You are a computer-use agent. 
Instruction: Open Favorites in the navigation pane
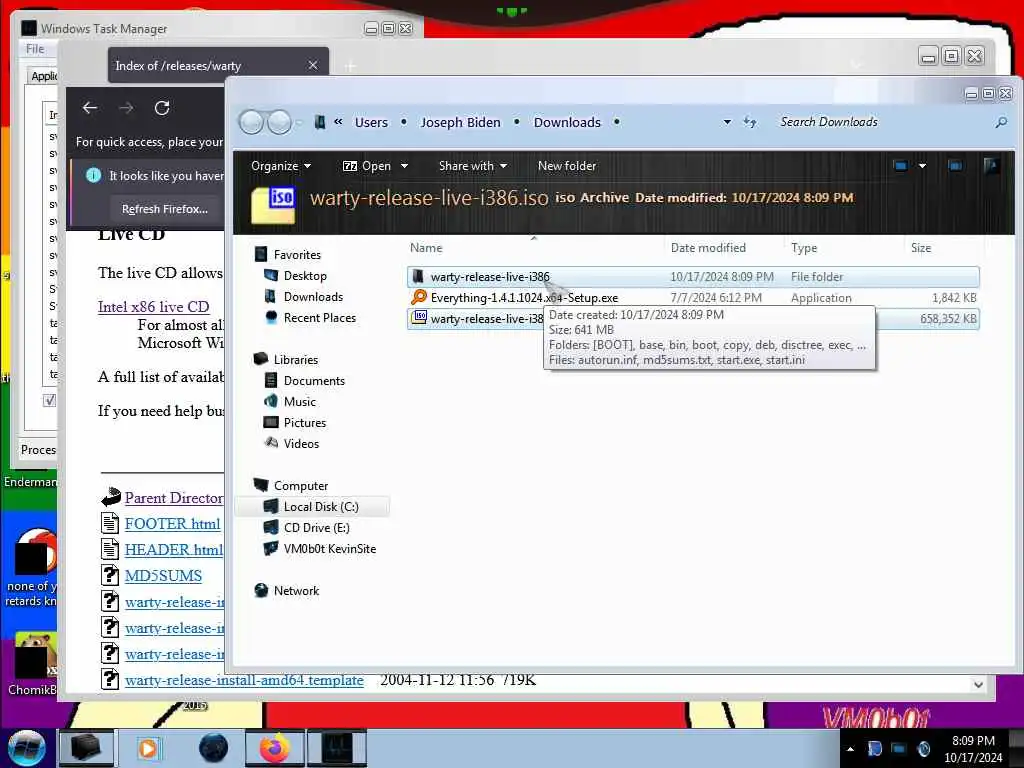coord(296,255)
